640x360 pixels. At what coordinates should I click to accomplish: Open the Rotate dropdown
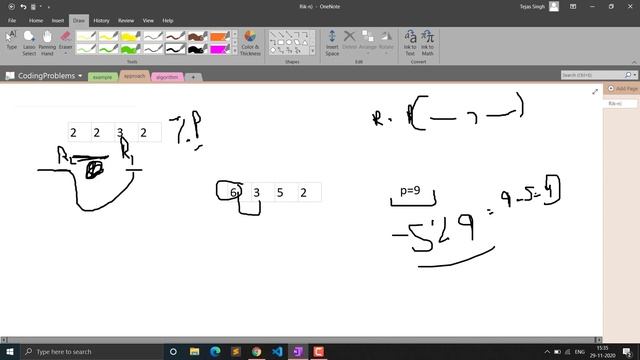(x=386, y=42)
